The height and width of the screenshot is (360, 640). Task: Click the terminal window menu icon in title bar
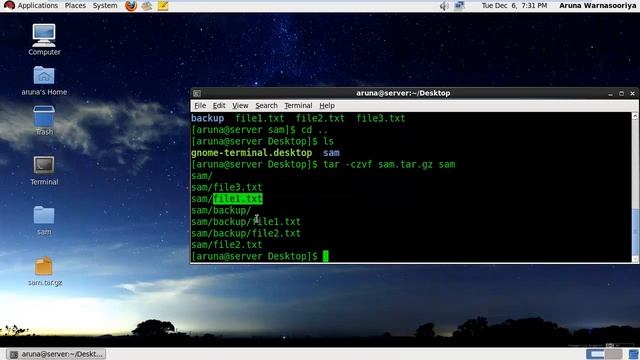tap(197, 93)
